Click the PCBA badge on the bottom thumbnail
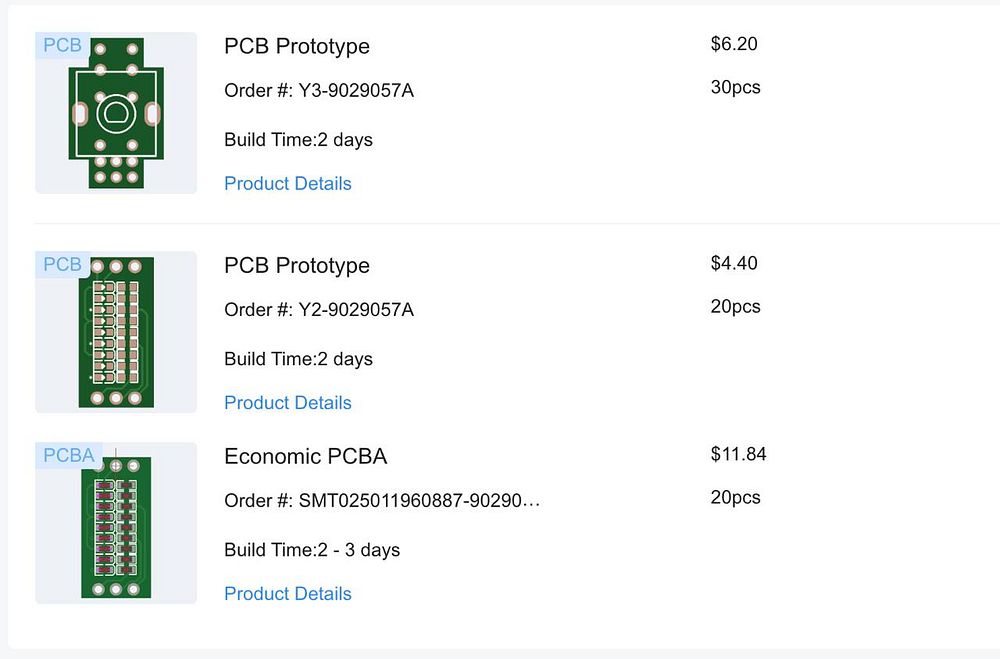The height and width of the screenshot is (659, 1000). [x=69, y=456]
